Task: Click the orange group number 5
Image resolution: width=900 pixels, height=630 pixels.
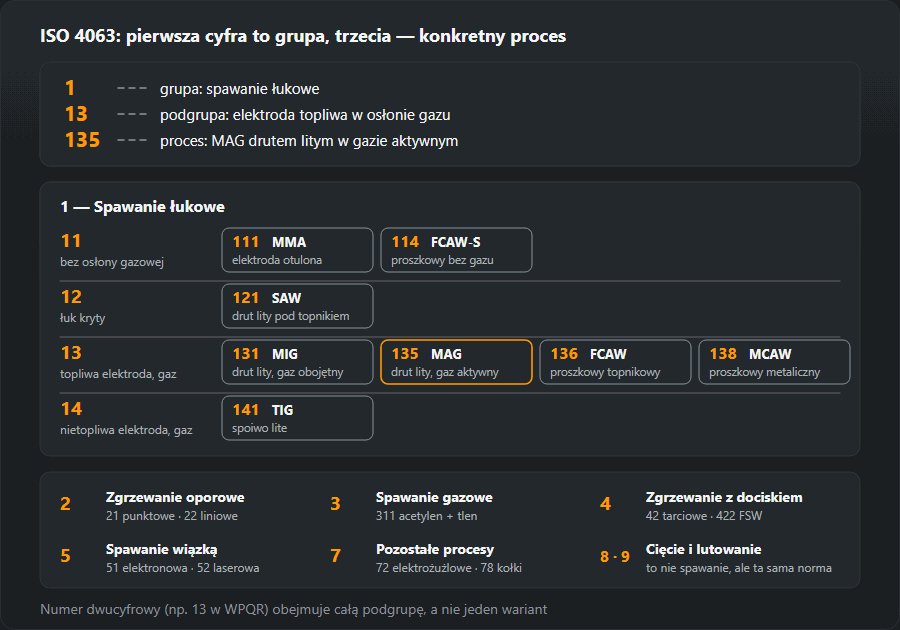Action: 65,556
